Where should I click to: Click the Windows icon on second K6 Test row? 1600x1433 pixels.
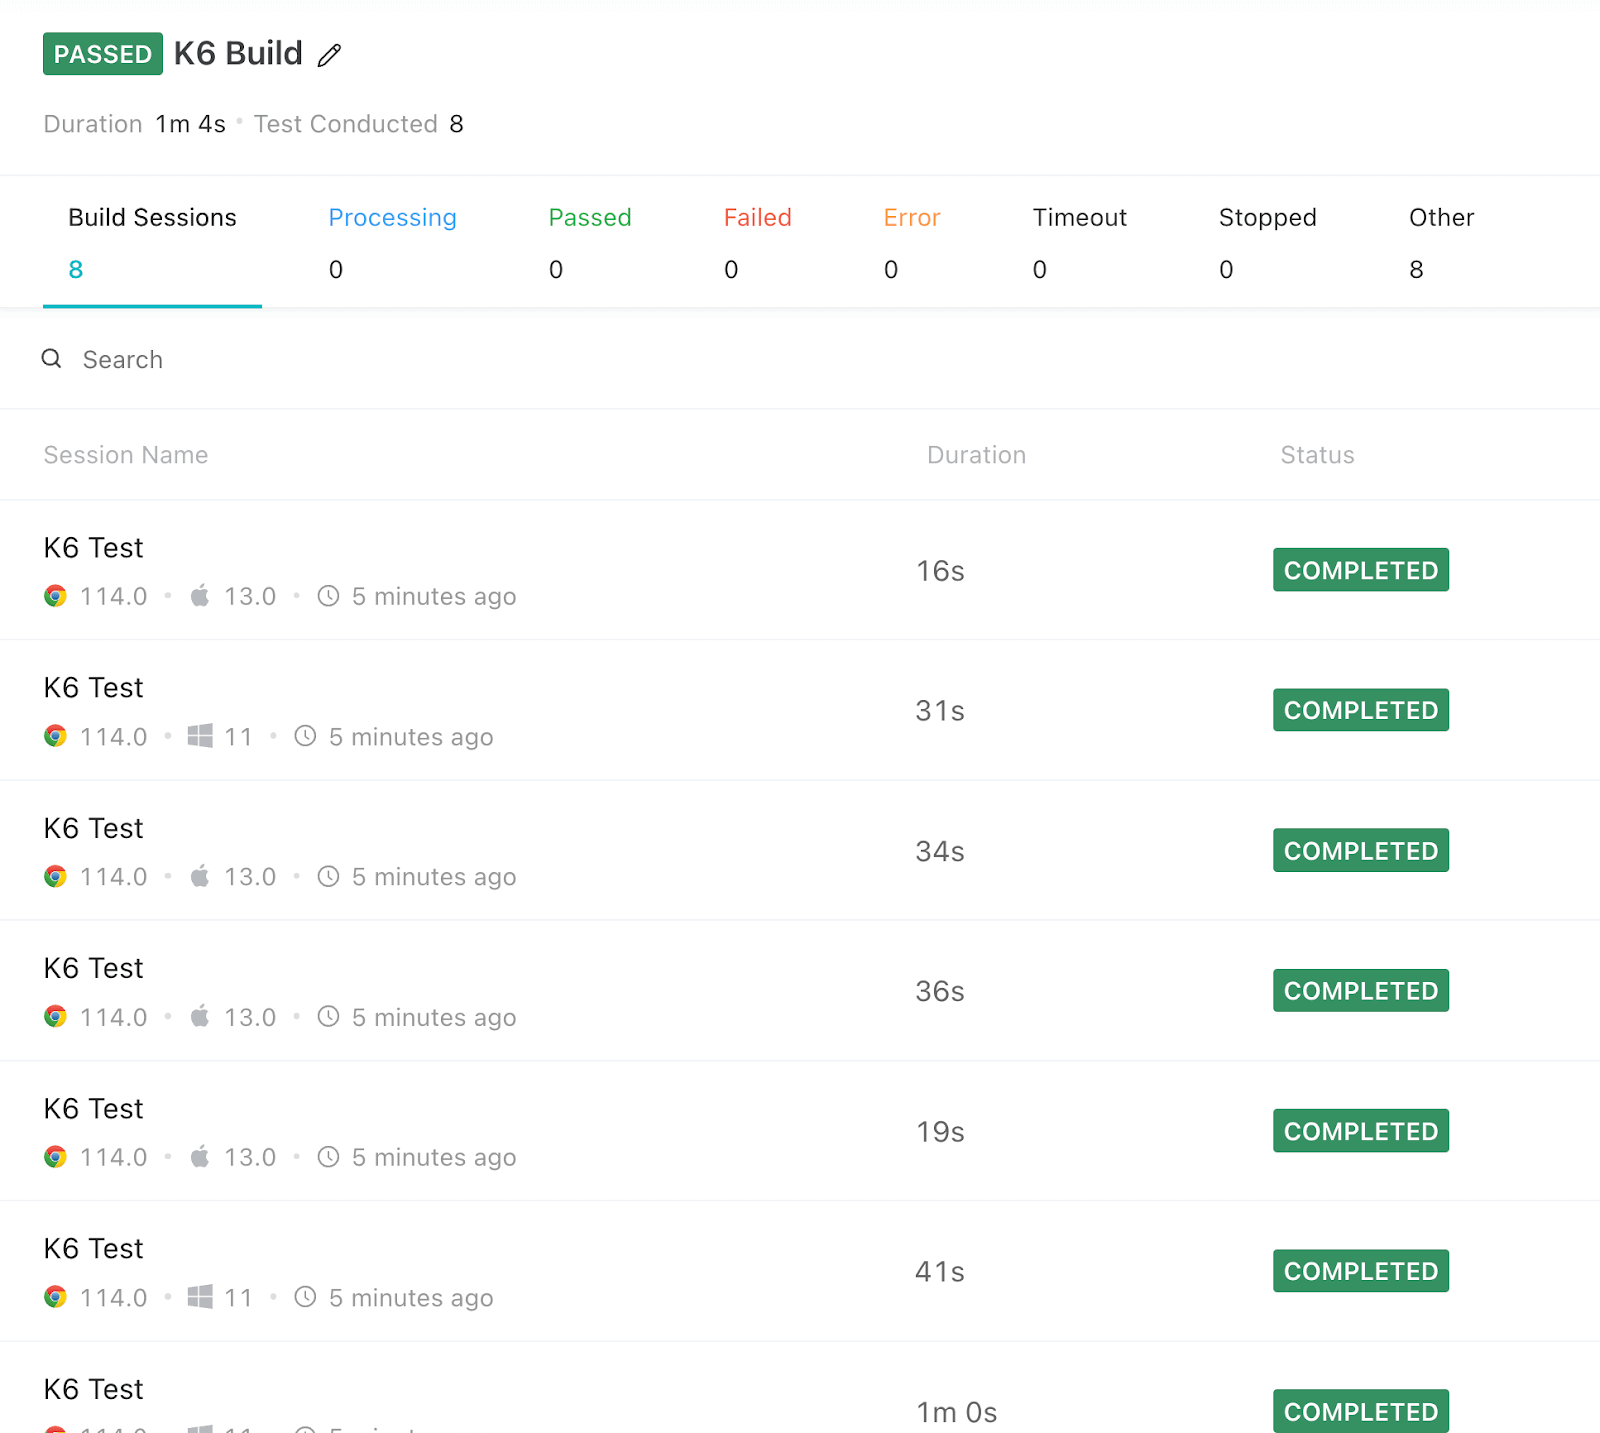202,736
